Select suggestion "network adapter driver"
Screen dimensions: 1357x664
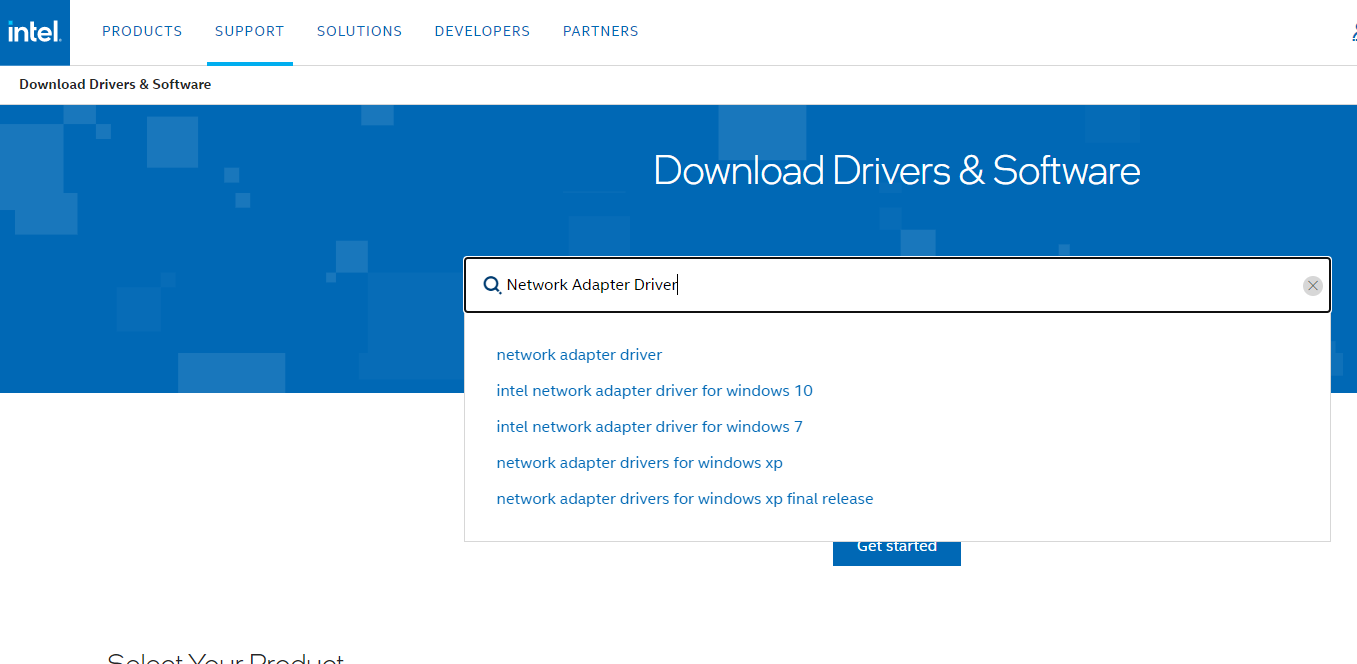[x=579, y=355]
